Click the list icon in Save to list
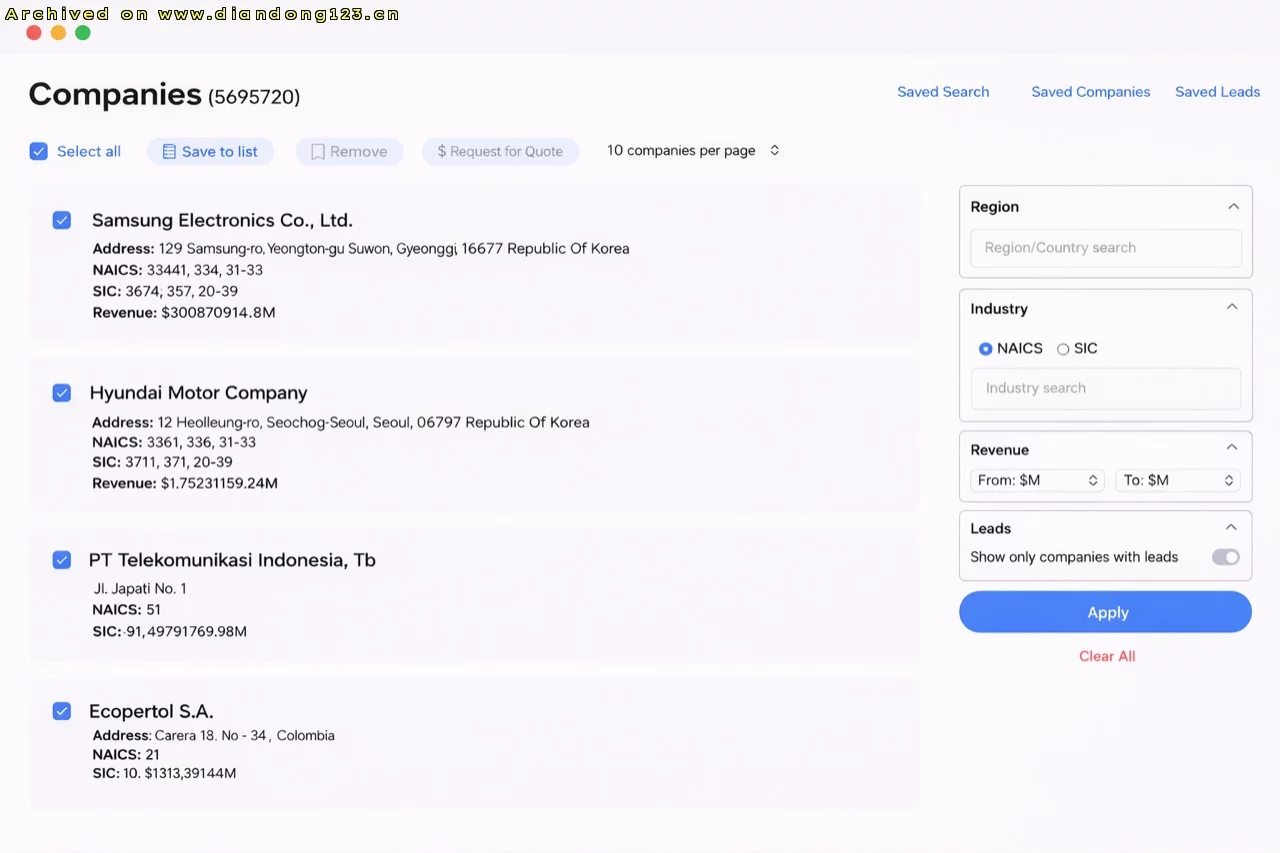This screenshot has width=1280, height=853. pos(169,152)
